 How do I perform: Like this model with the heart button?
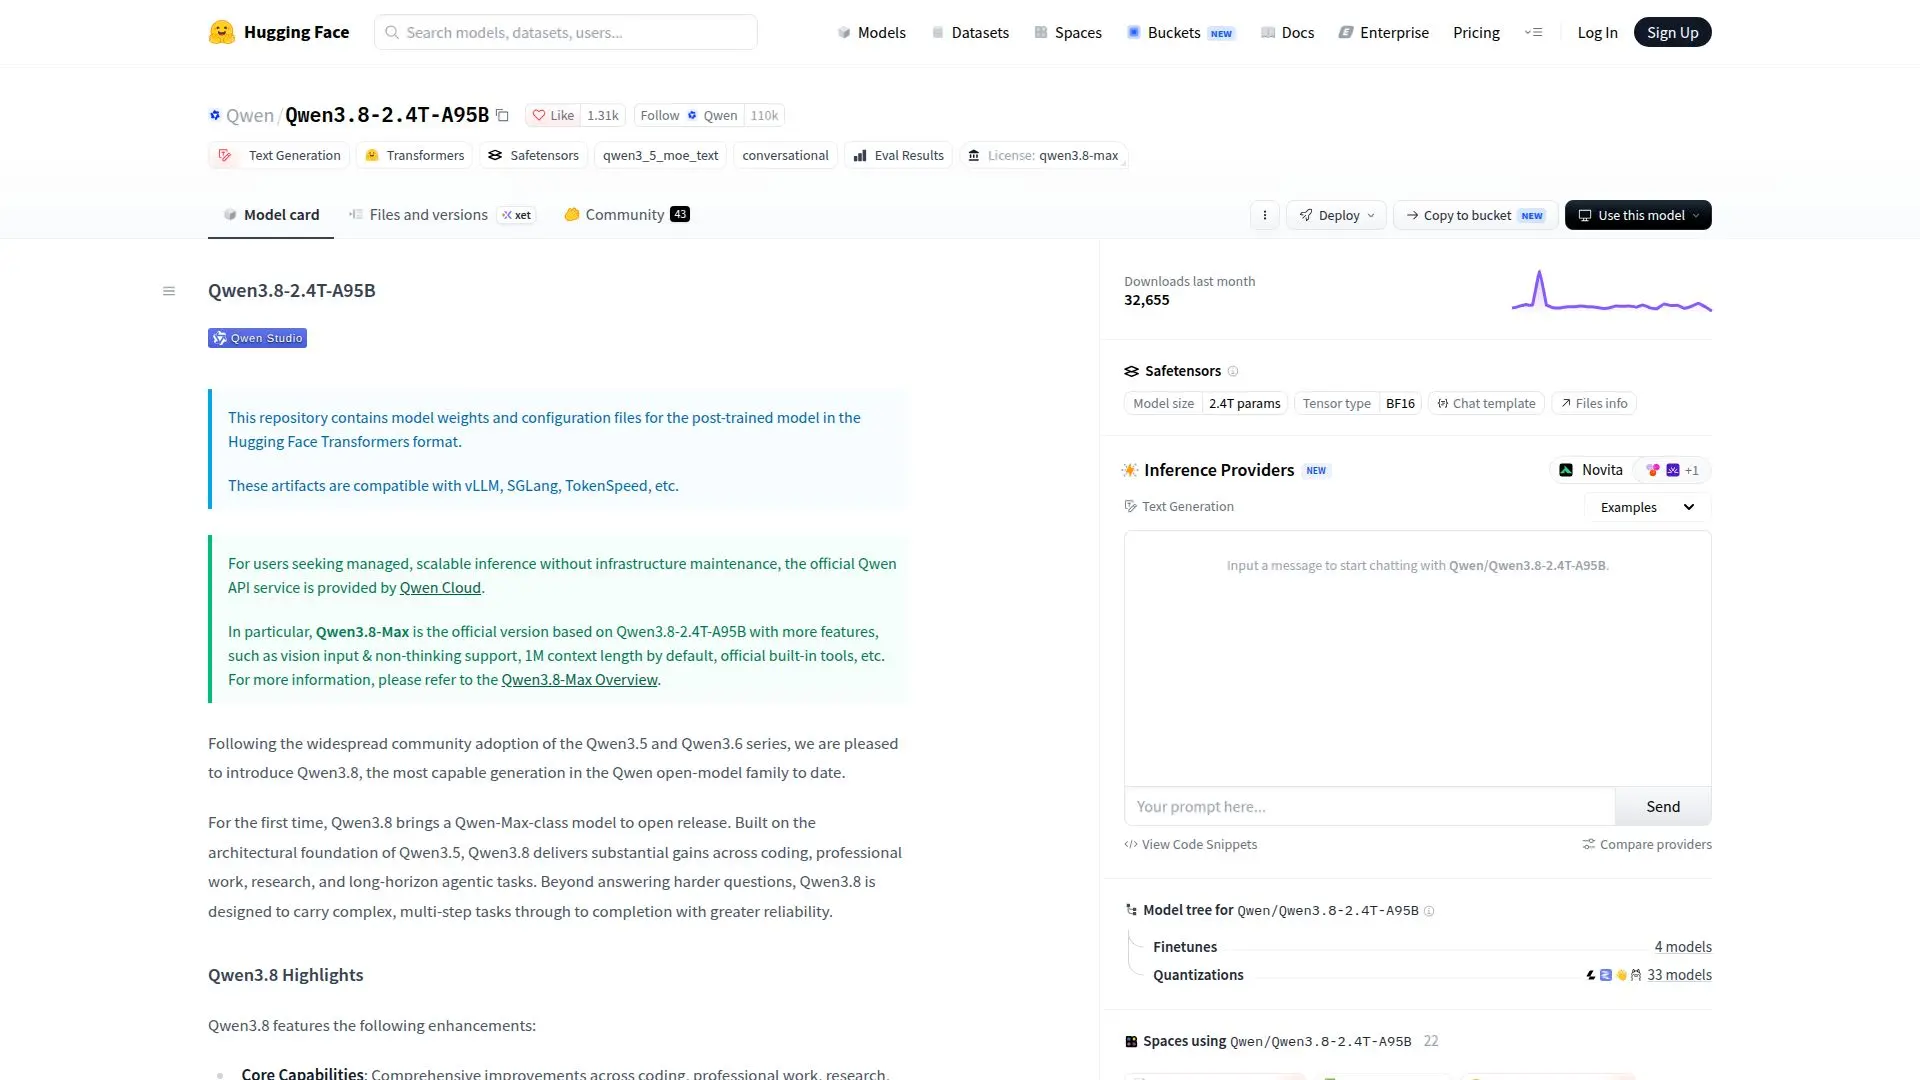(x=552, y=115)
